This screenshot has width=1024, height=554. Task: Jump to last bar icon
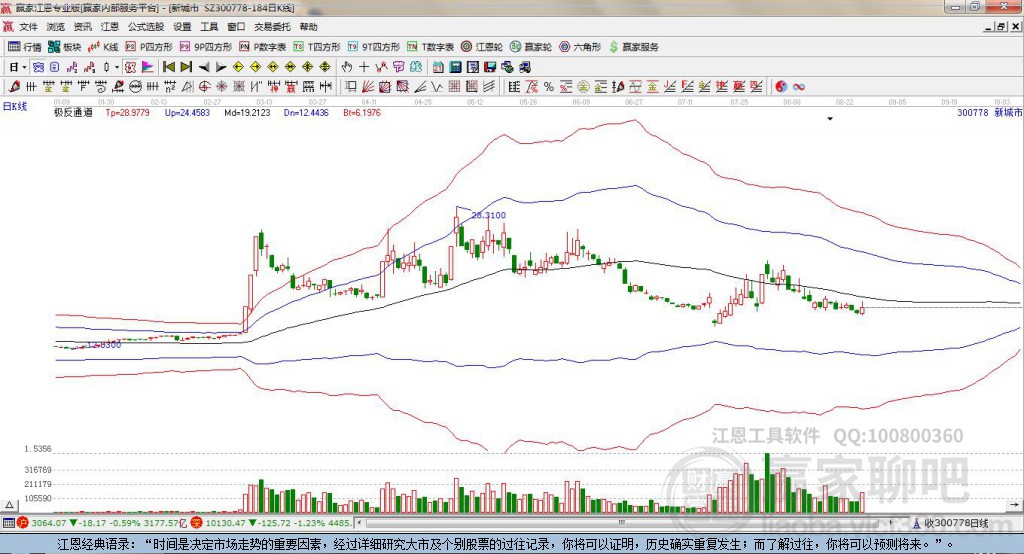pos(186,67)
